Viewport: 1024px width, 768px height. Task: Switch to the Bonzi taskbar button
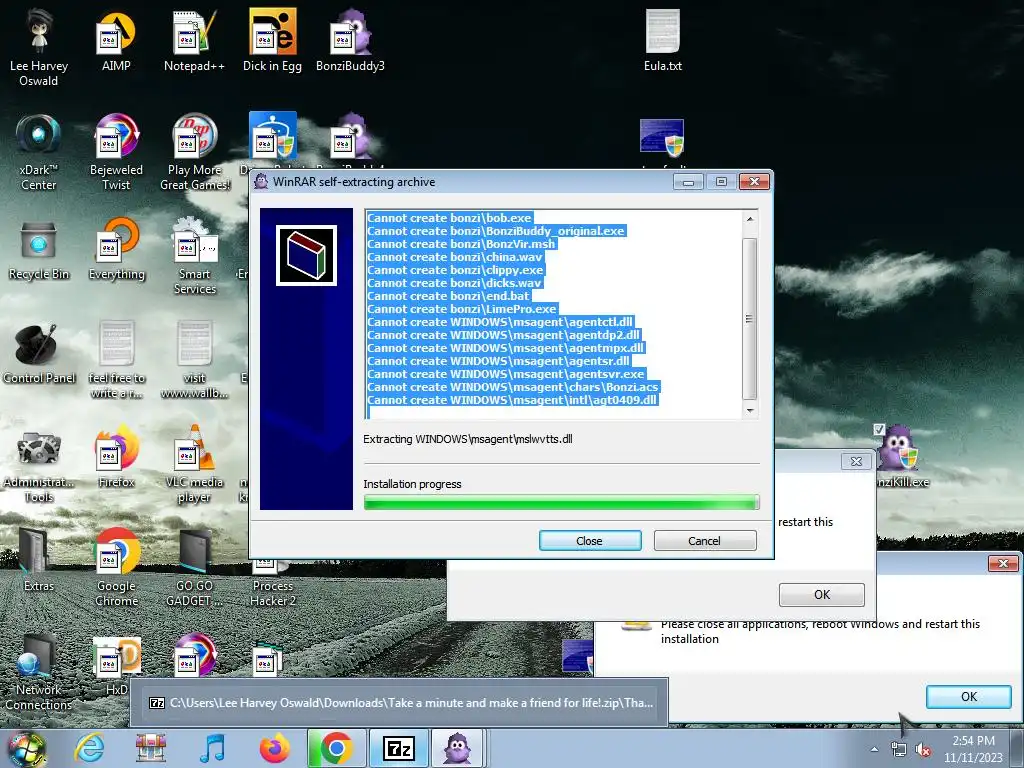click(457, 748)
